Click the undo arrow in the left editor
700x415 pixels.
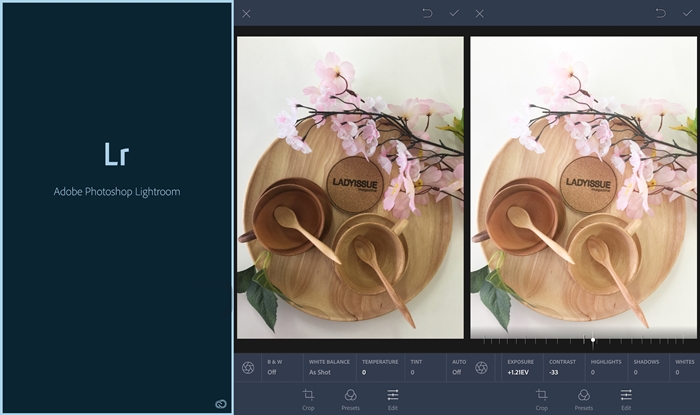click(427, 13)
